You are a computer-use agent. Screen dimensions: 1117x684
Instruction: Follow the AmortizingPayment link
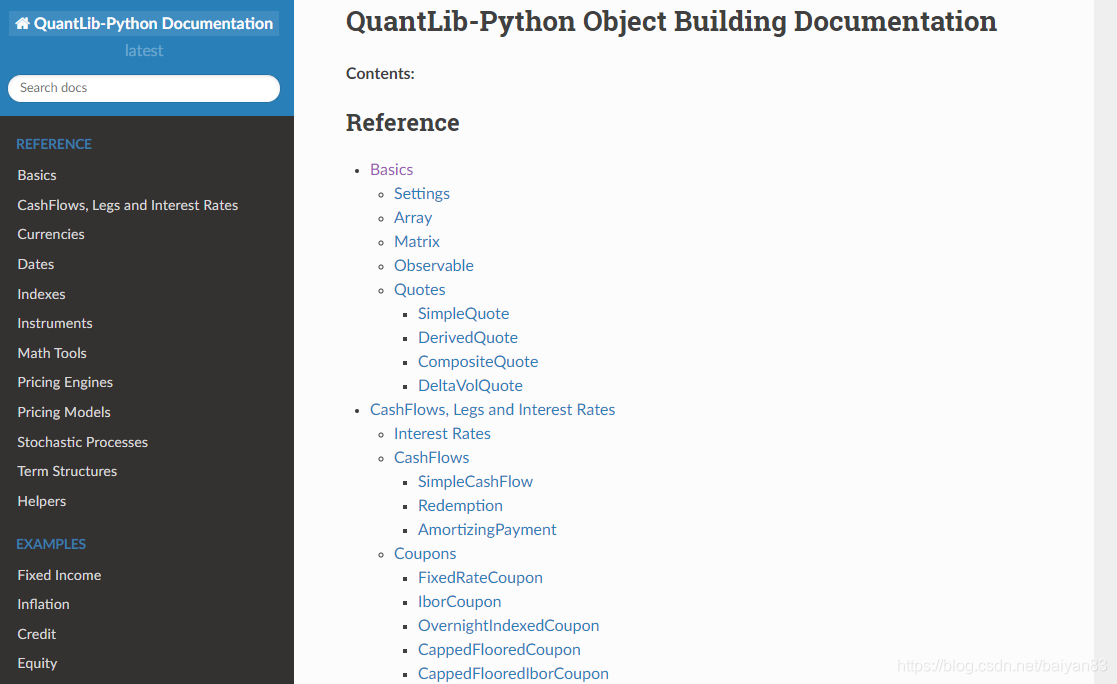(487, 529)
